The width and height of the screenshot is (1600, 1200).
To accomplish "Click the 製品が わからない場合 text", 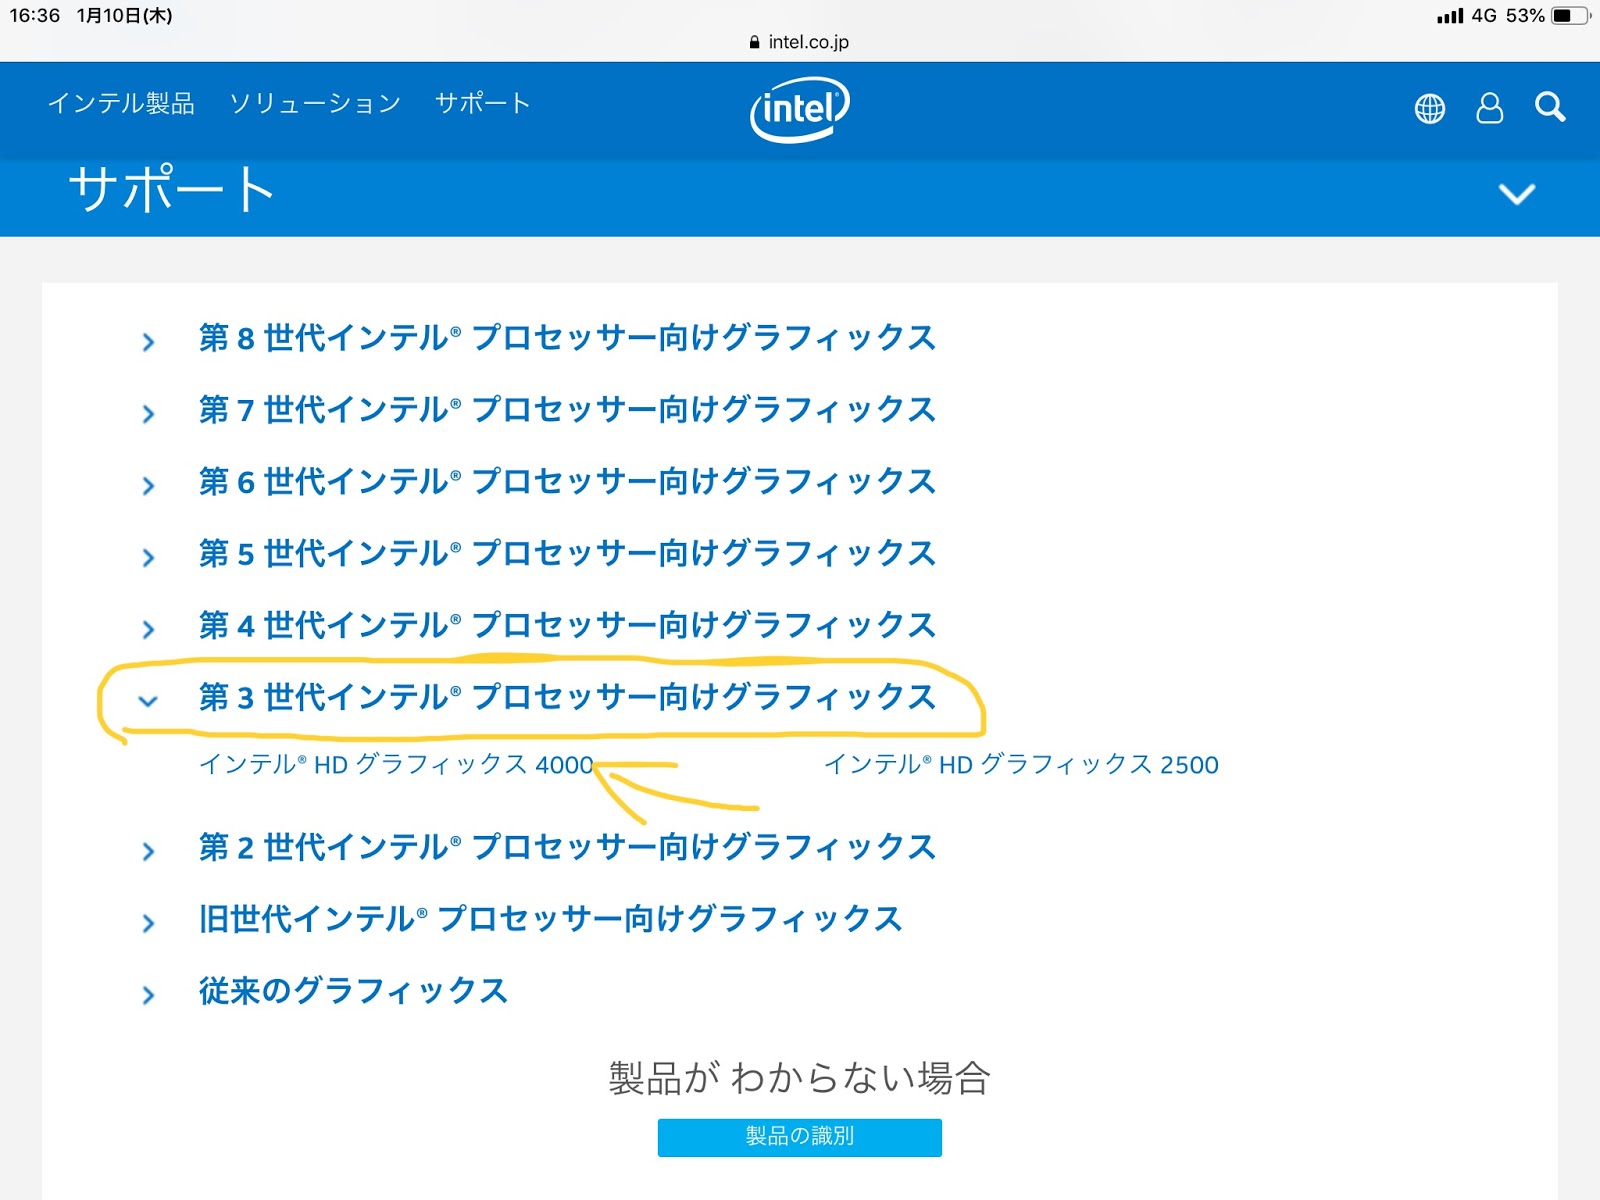I will (x=800, y=1079).
